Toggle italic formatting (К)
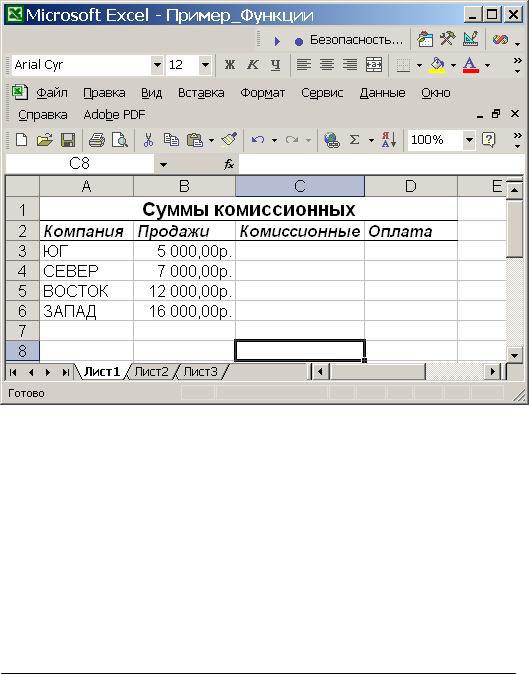Image resolution: width=529 pixels, height=674 pixels. (x=253, y=65)
